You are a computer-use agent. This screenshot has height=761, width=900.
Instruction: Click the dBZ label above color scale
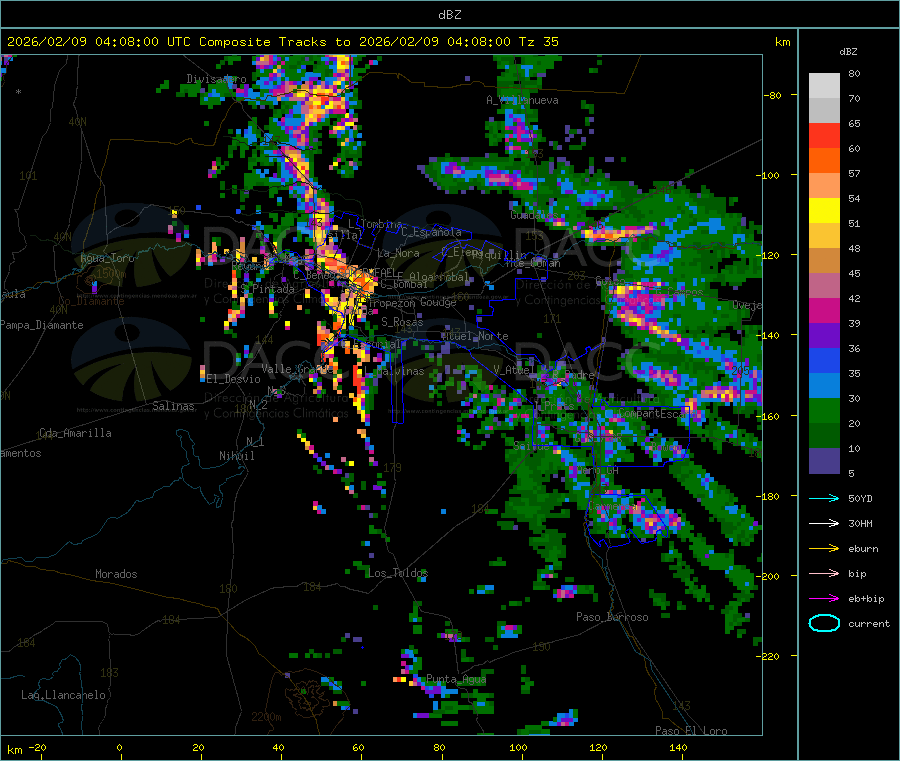pos(848,52)
